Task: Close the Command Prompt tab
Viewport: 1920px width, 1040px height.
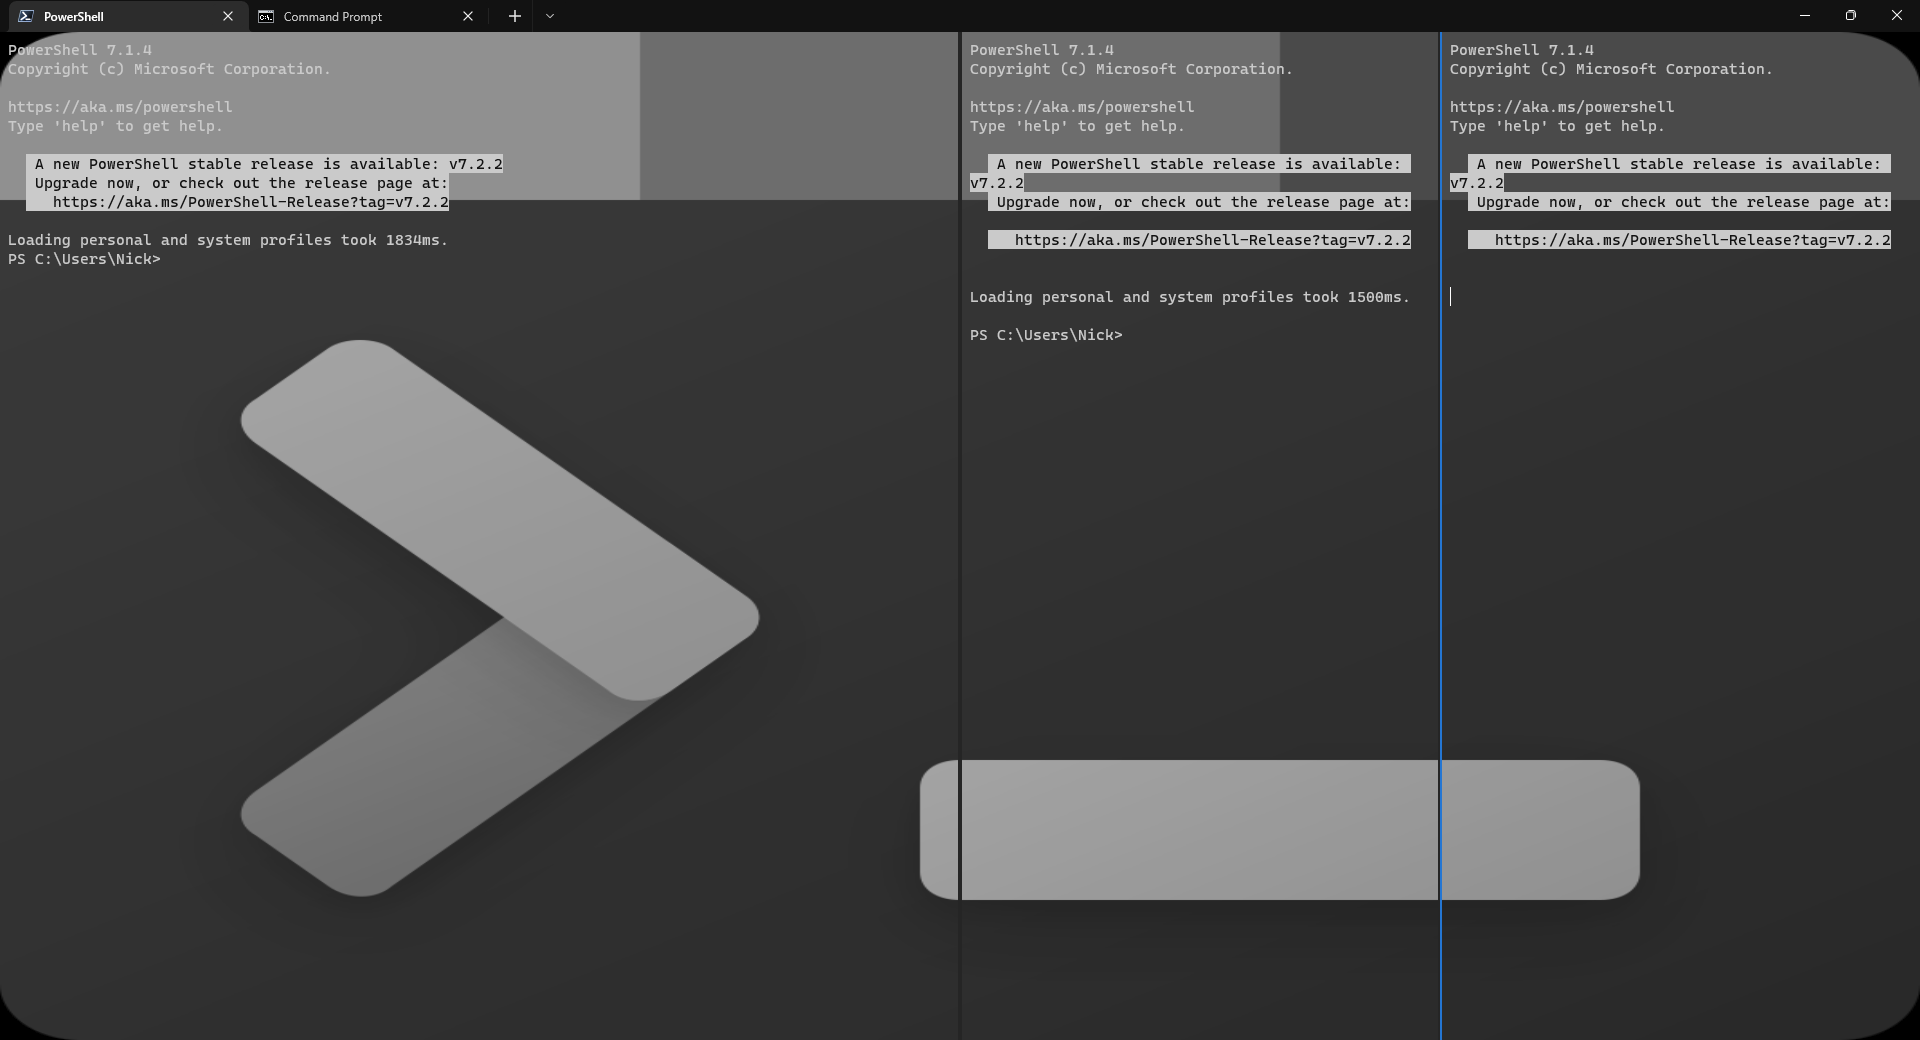Action: 467,16
